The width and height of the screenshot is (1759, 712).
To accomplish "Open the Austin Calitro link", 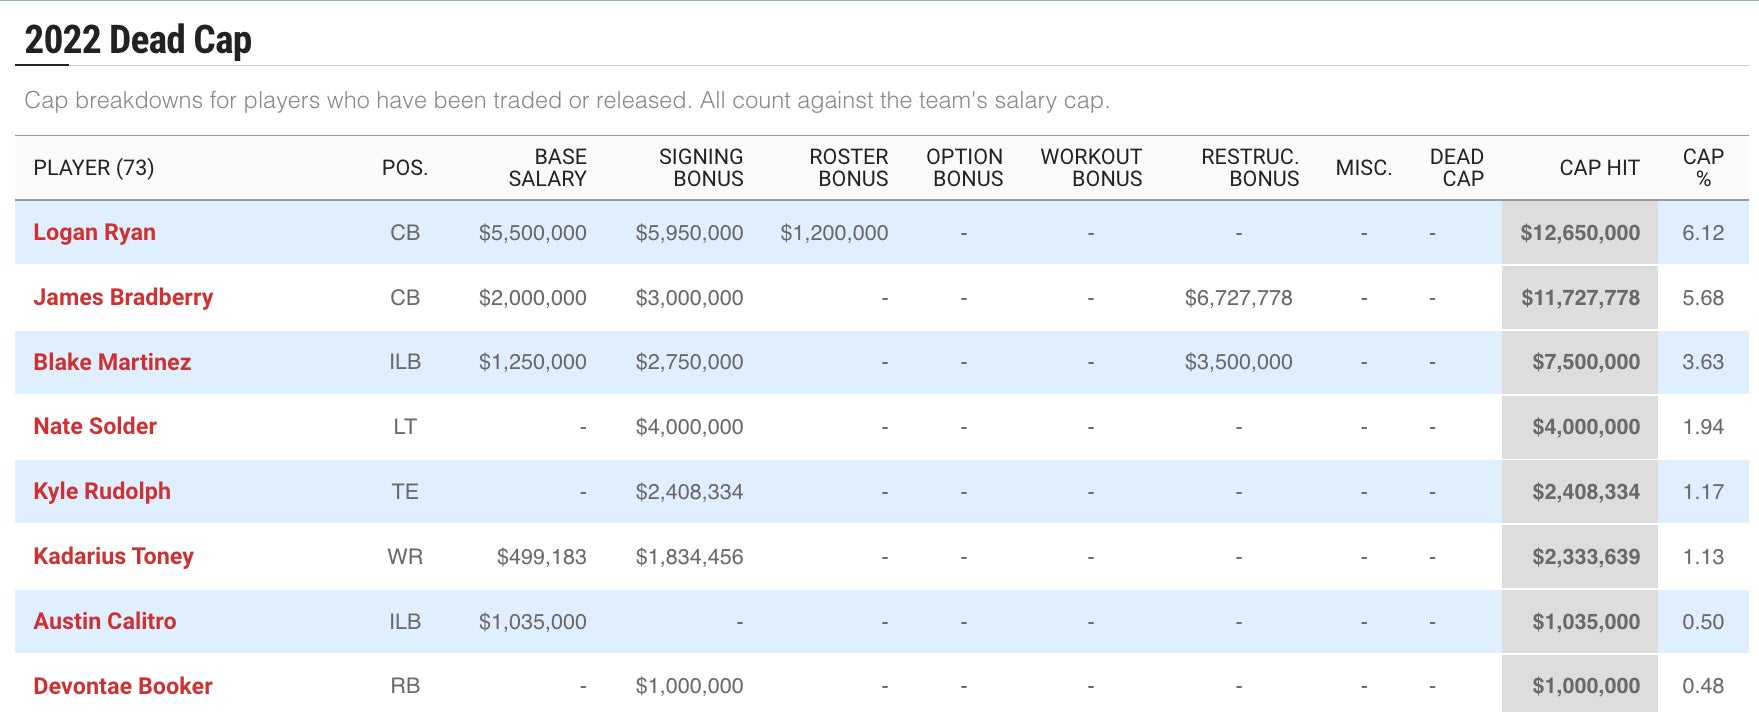I will coord(105,621).
